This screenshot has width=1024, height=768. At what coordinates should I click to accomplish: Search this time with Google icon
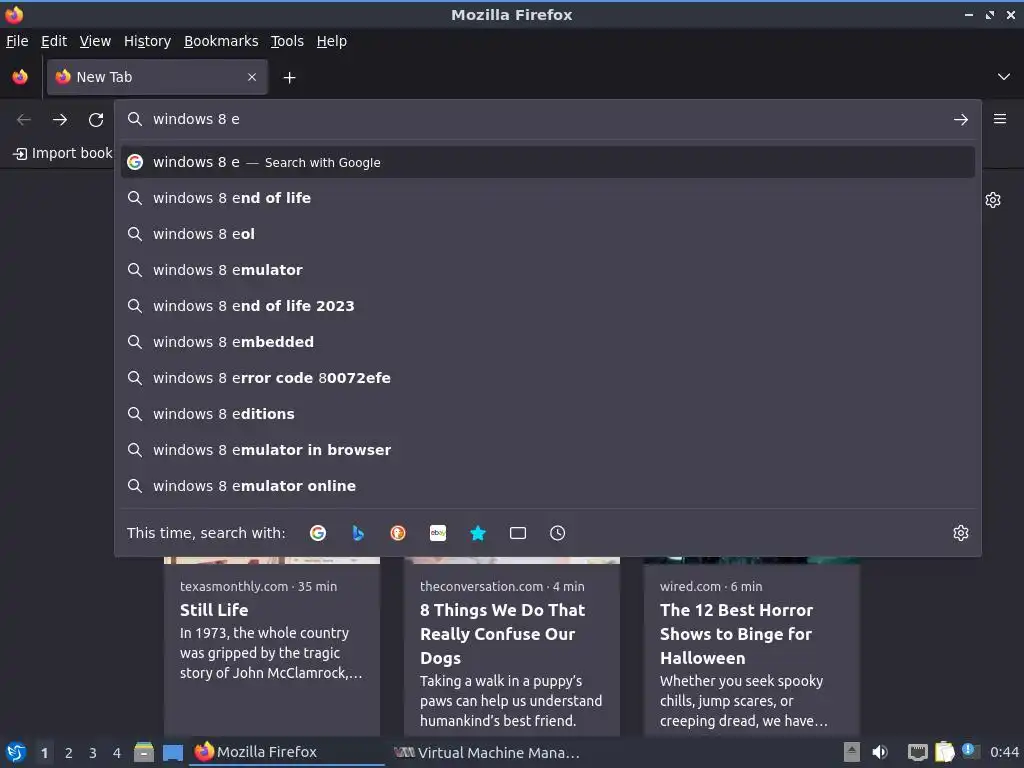tap(318, 533)
